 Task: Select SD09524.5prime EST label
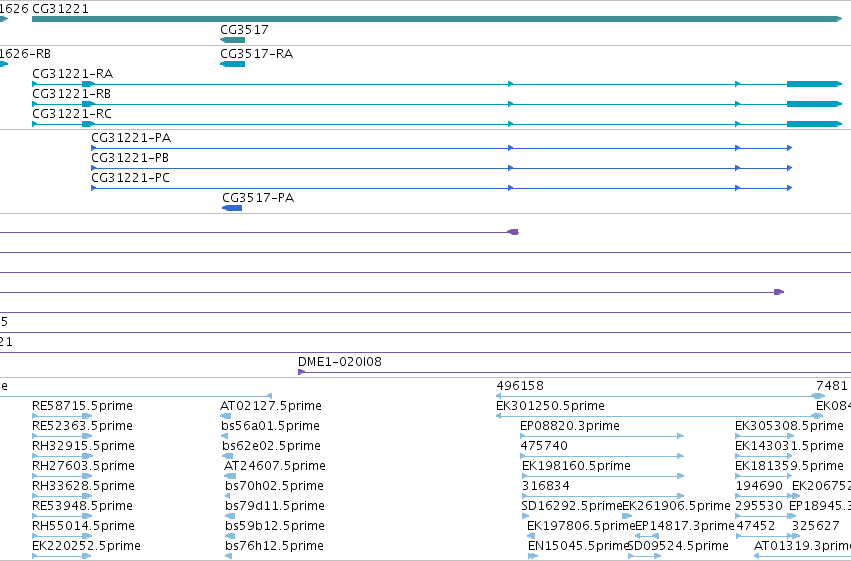678,546
